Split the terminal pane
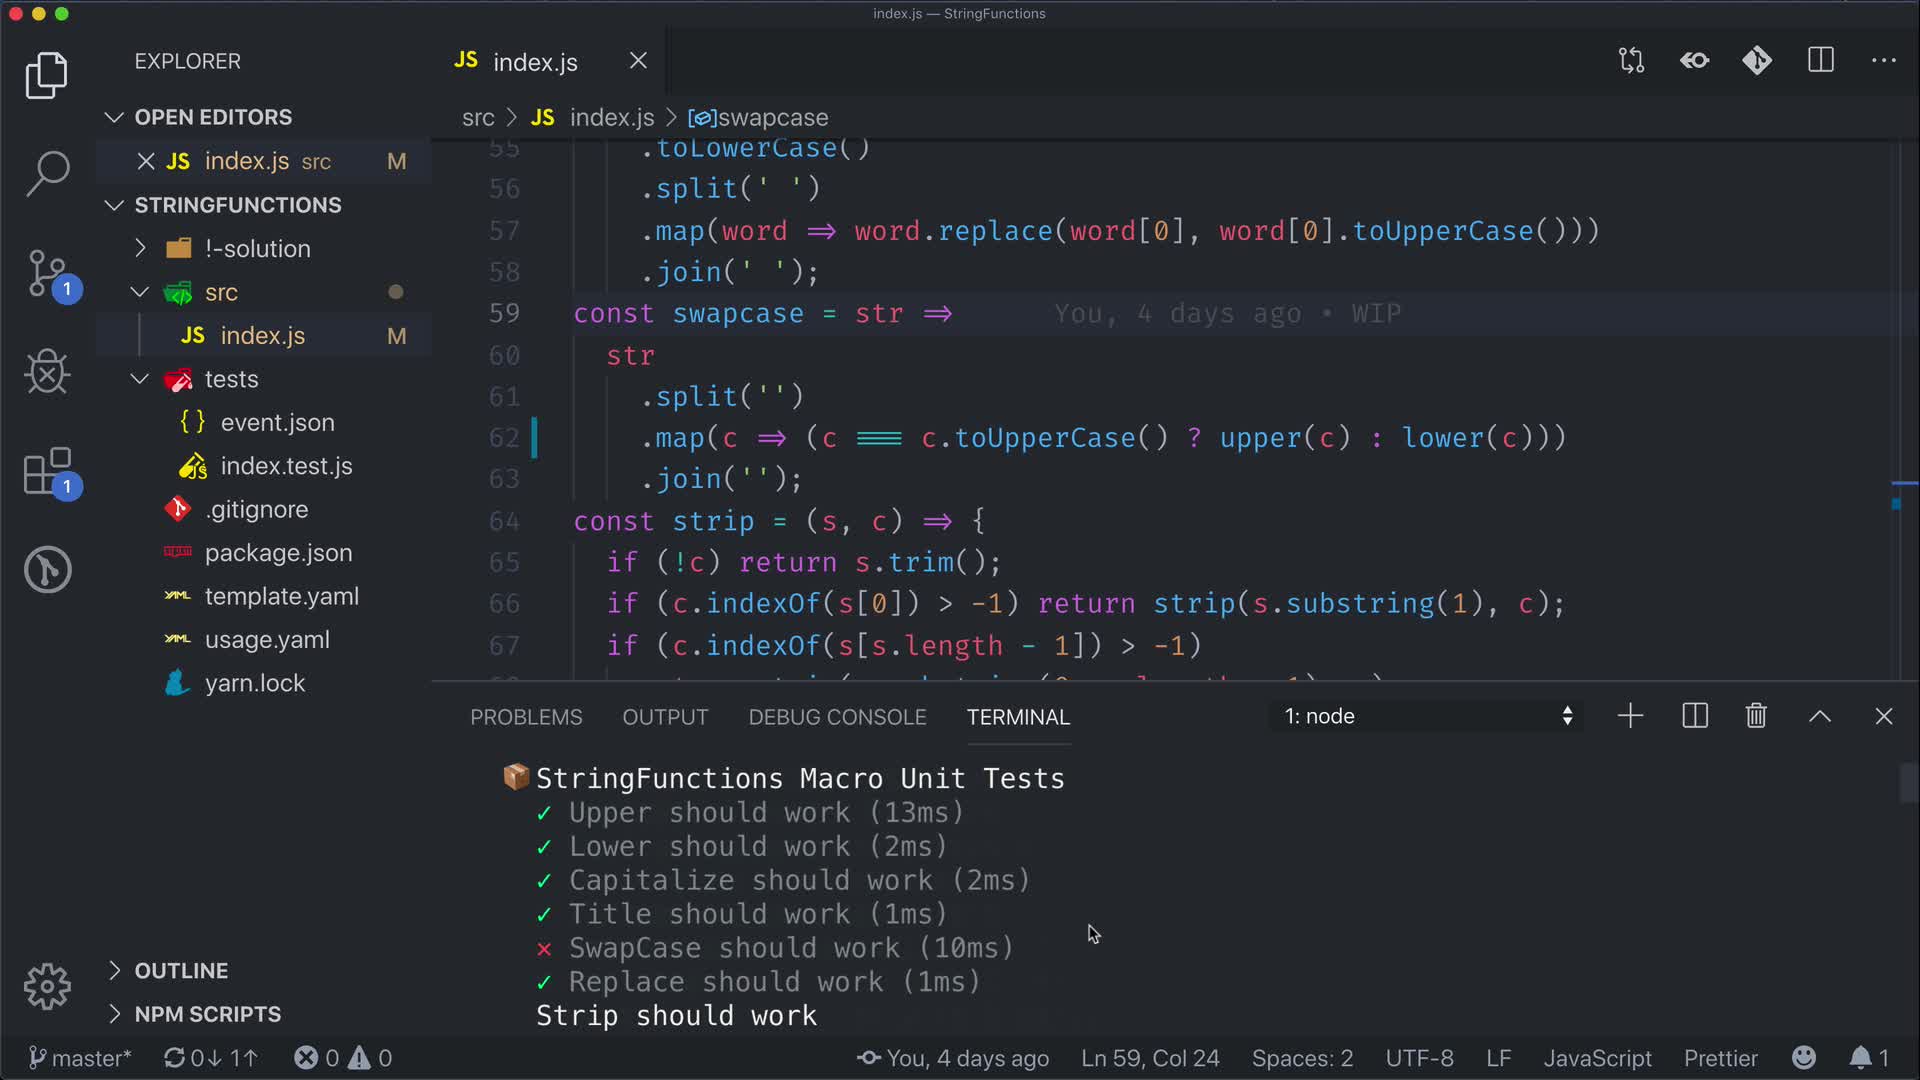Image resolution: width=1920 pixels, height=1080 pixels. [1695, 716]
